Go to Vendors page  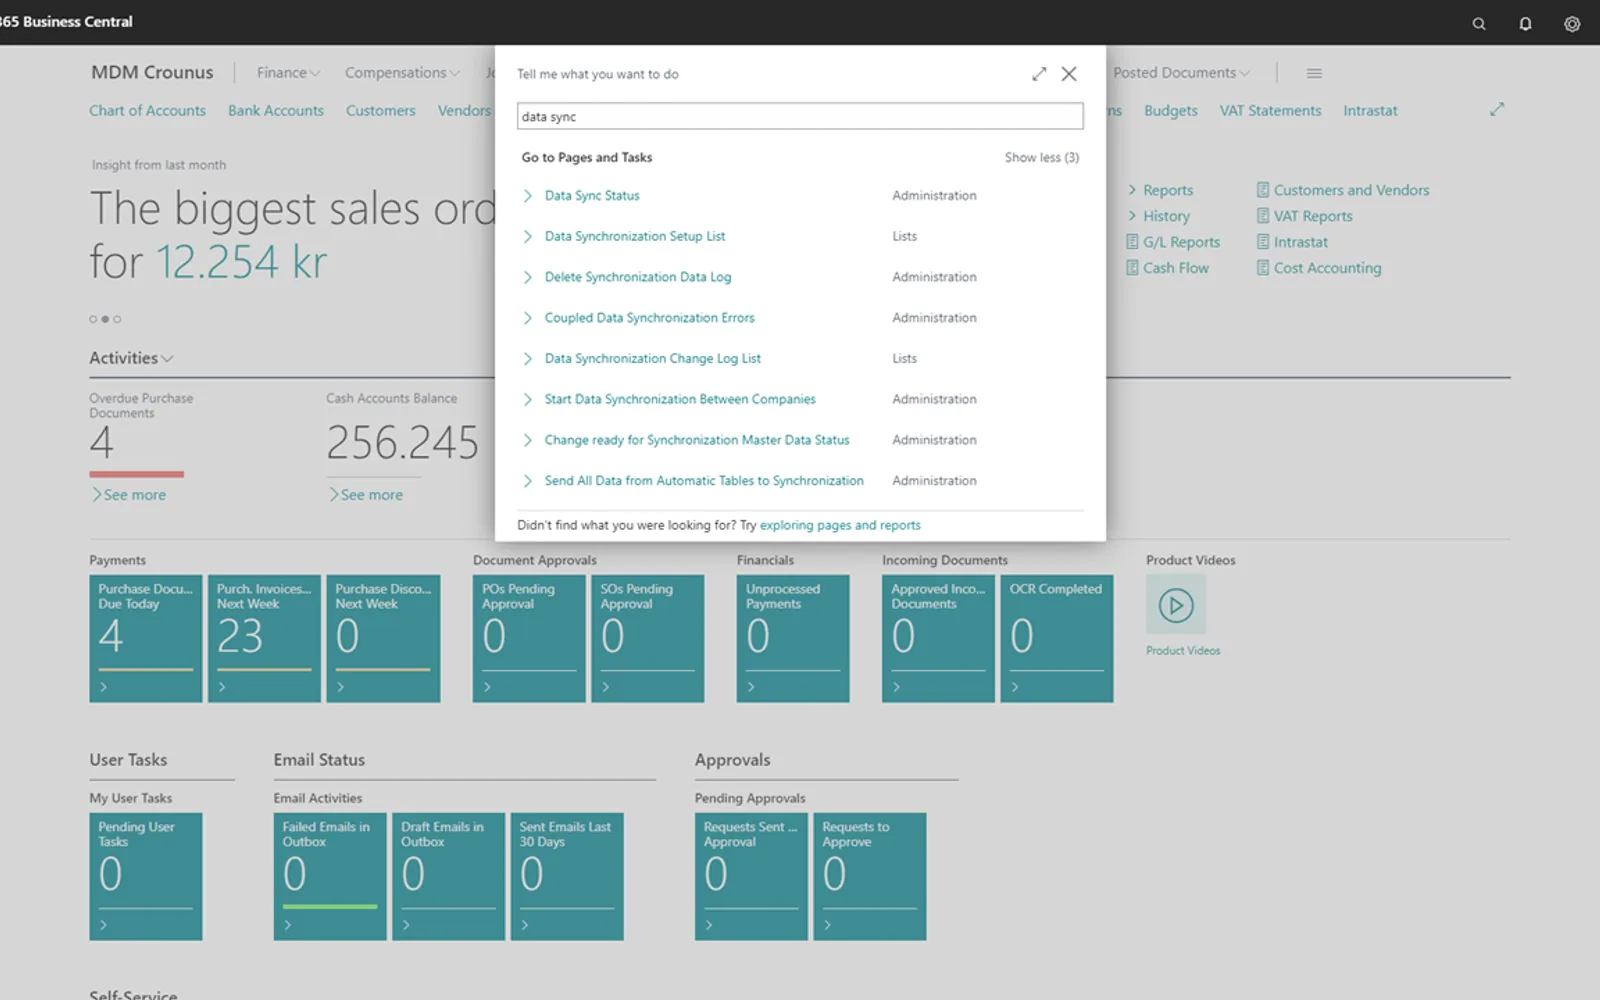click(x=464, y=111)
